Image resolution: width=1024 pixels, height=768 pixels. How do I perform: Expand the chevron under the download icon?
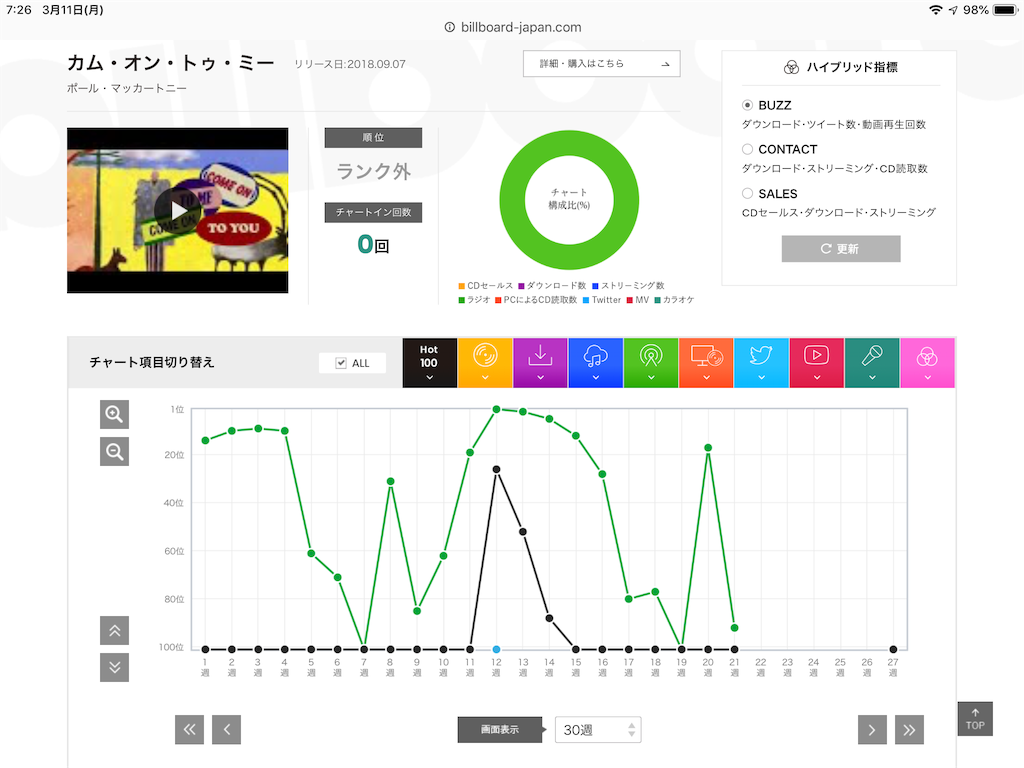[x=540, y=377]
